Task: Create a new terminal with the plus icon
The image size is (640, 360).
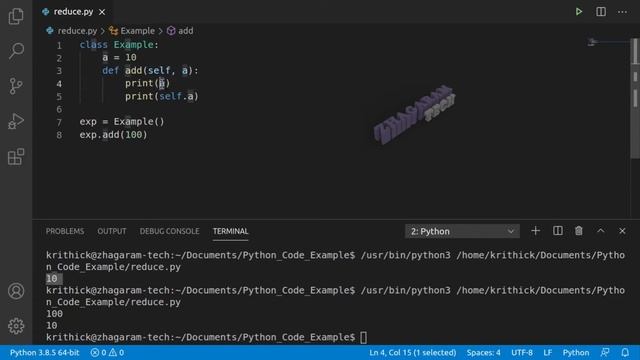Action: point(536,231)
